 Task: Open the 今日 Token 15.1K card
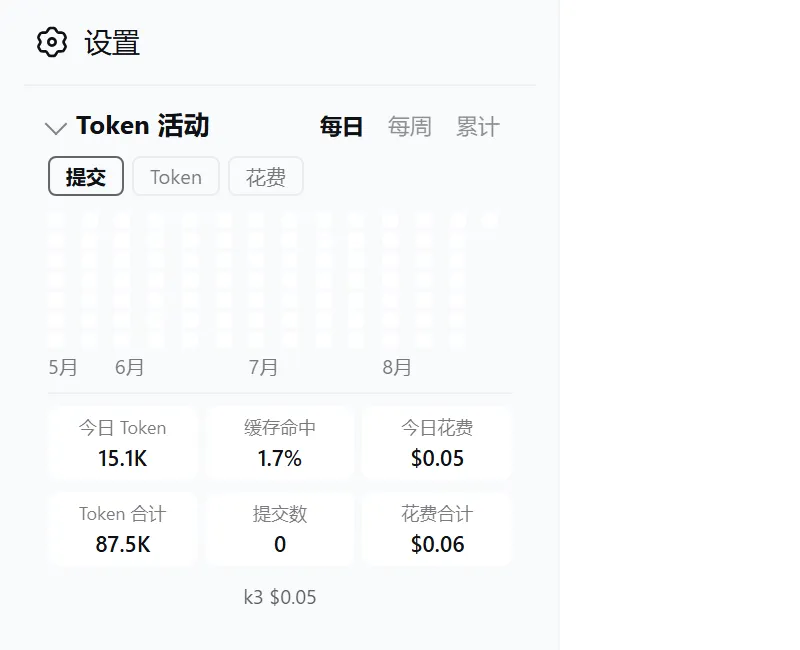tap(122, 443)
